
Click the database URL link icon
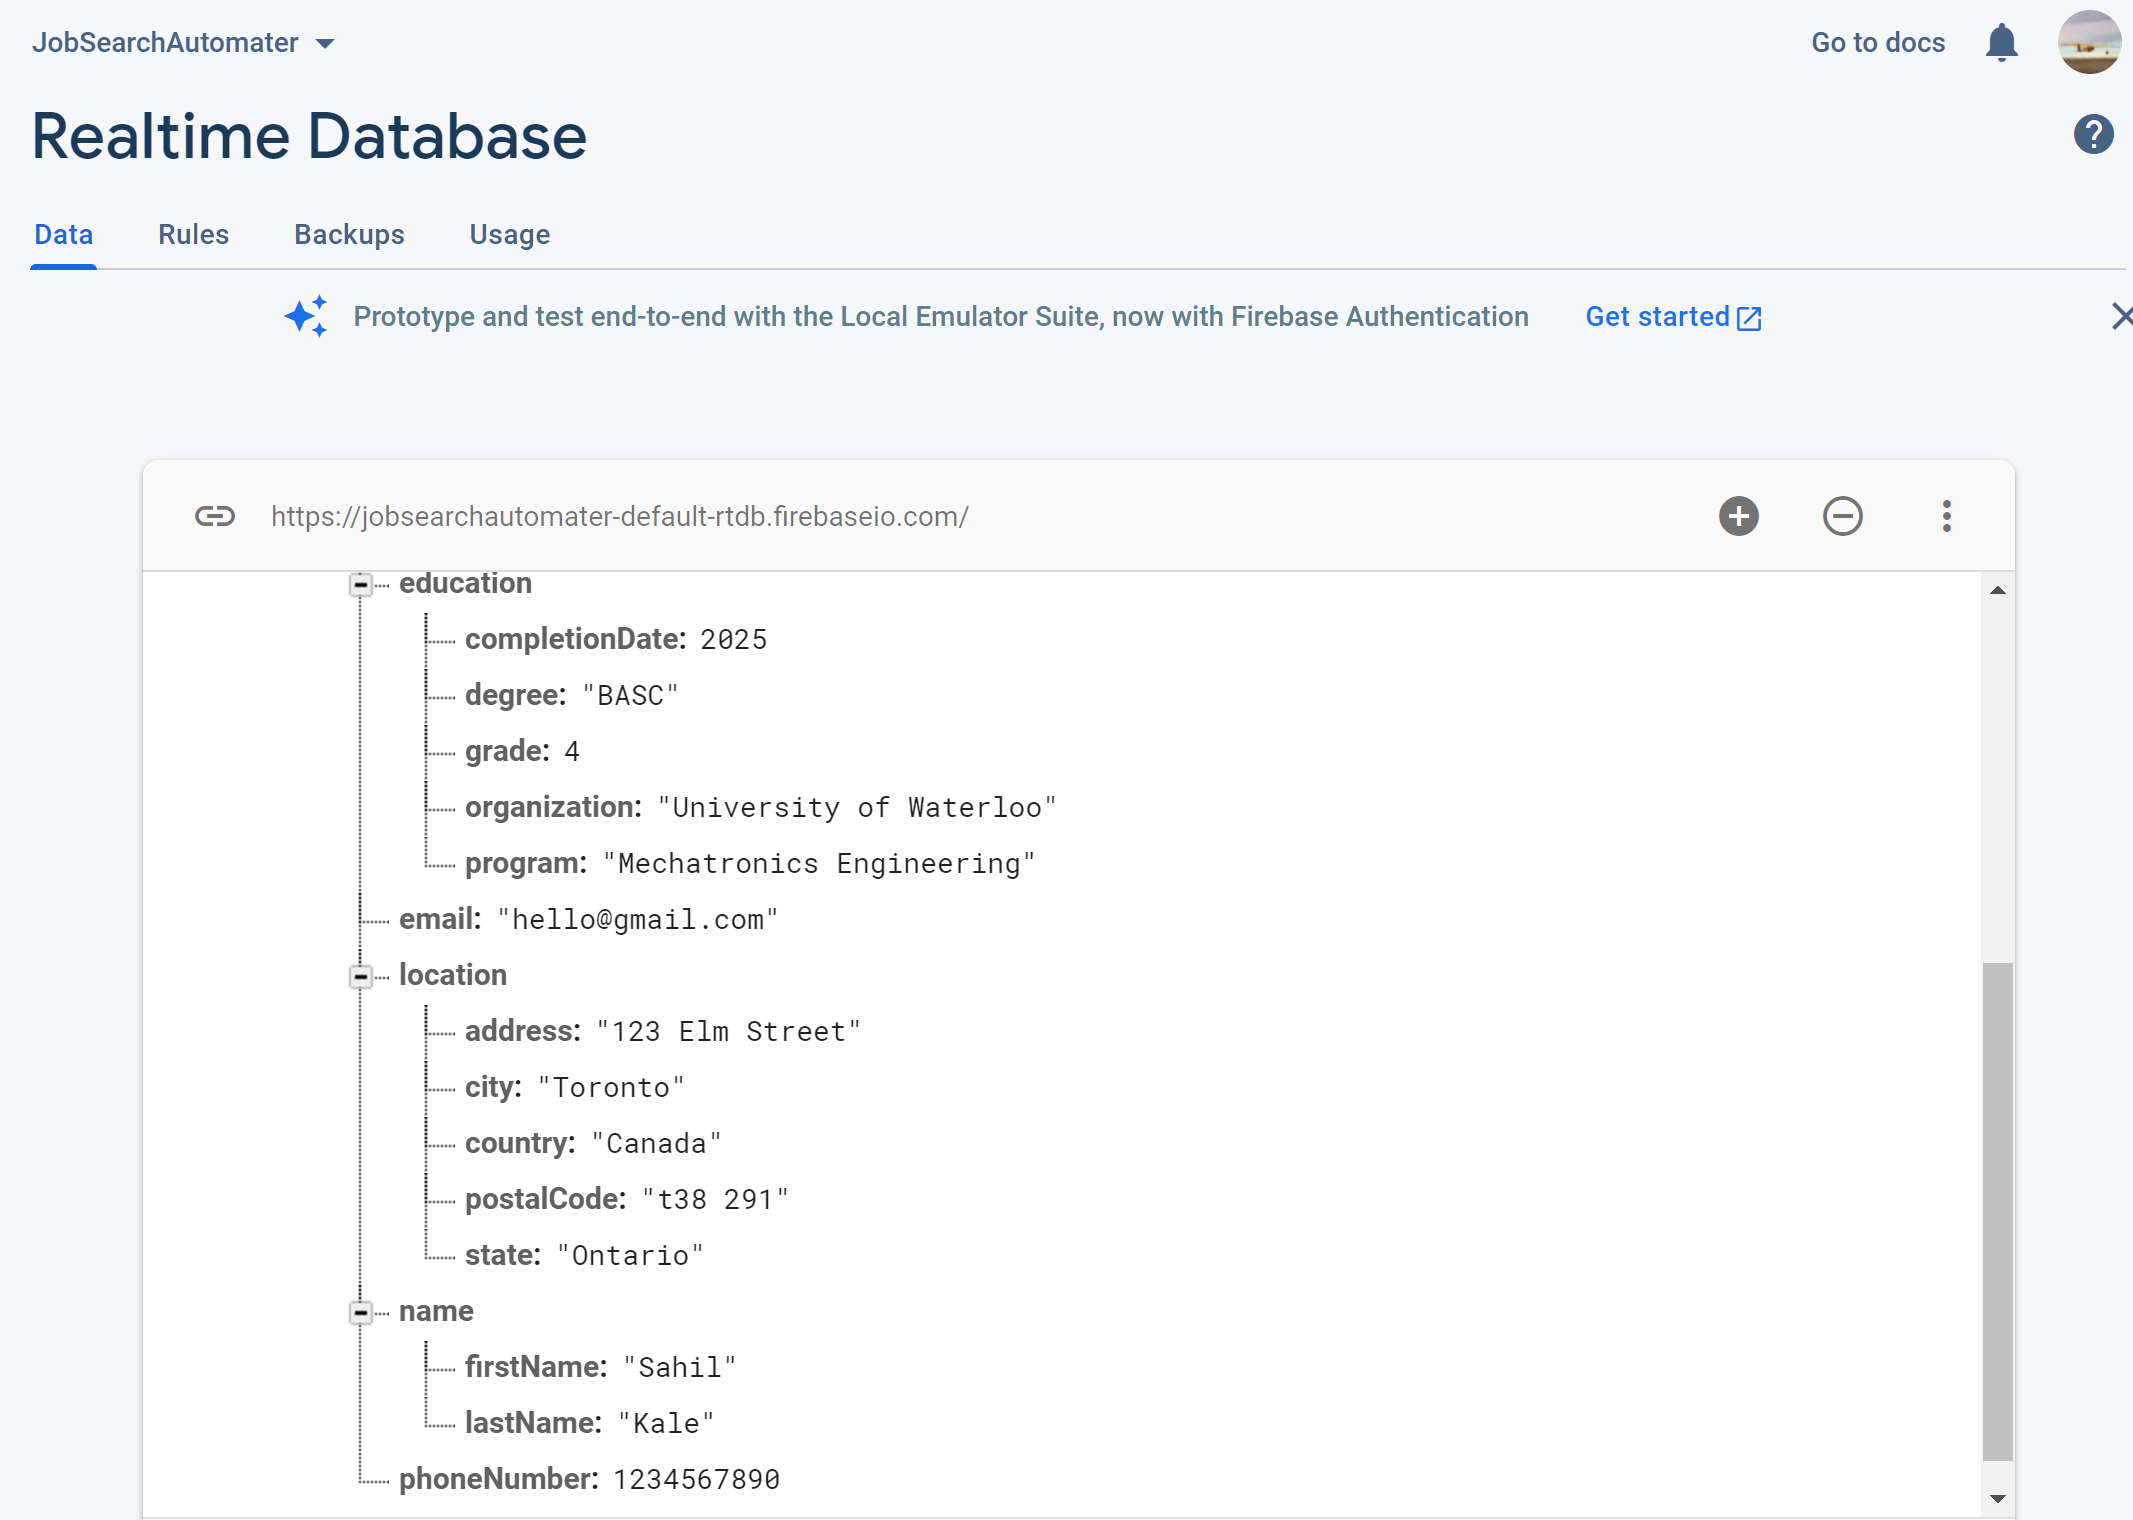[x=215, y=516]
